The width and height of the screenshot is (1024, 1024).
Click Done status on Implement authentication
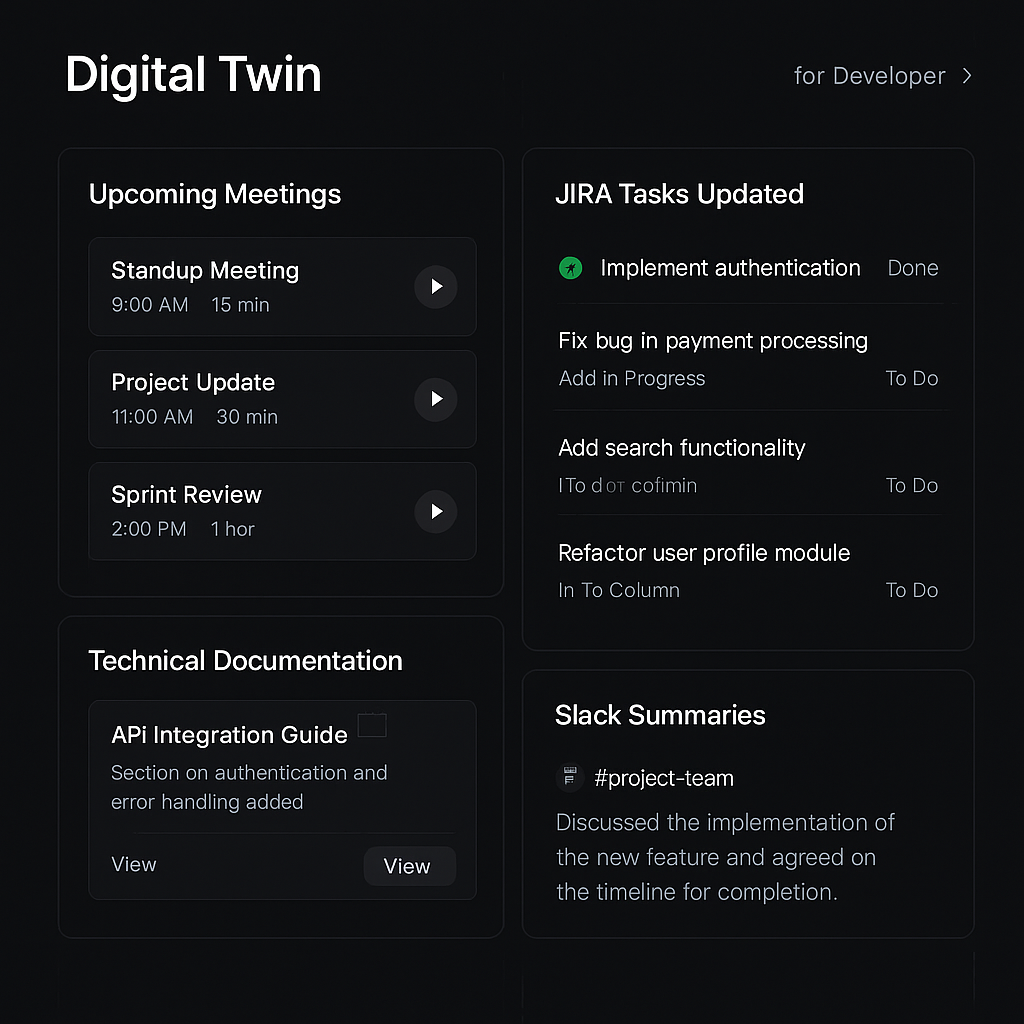click(912, 268)
